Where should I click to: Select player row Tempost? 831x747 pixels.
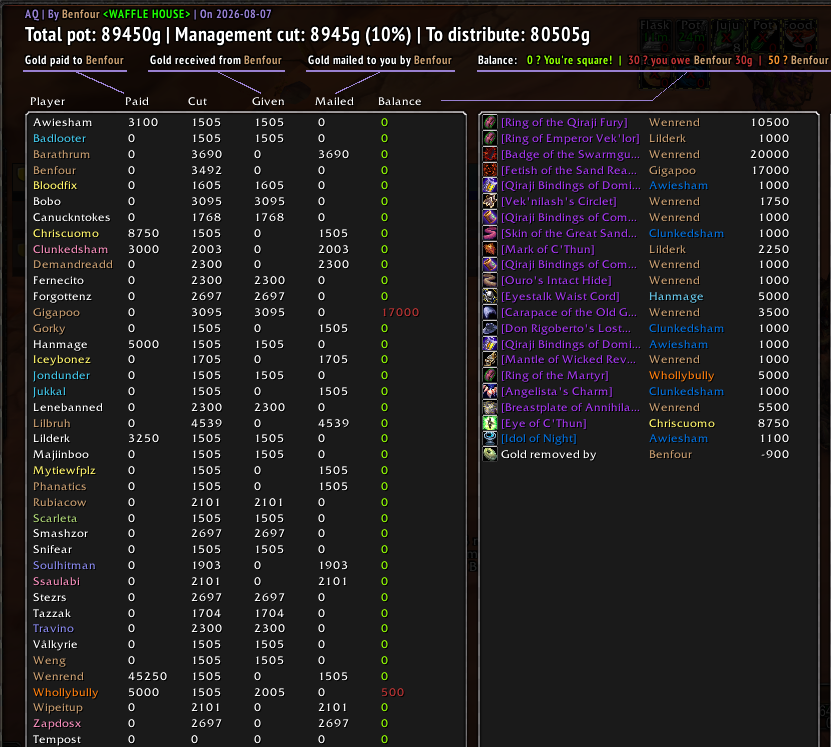point(246,739)
